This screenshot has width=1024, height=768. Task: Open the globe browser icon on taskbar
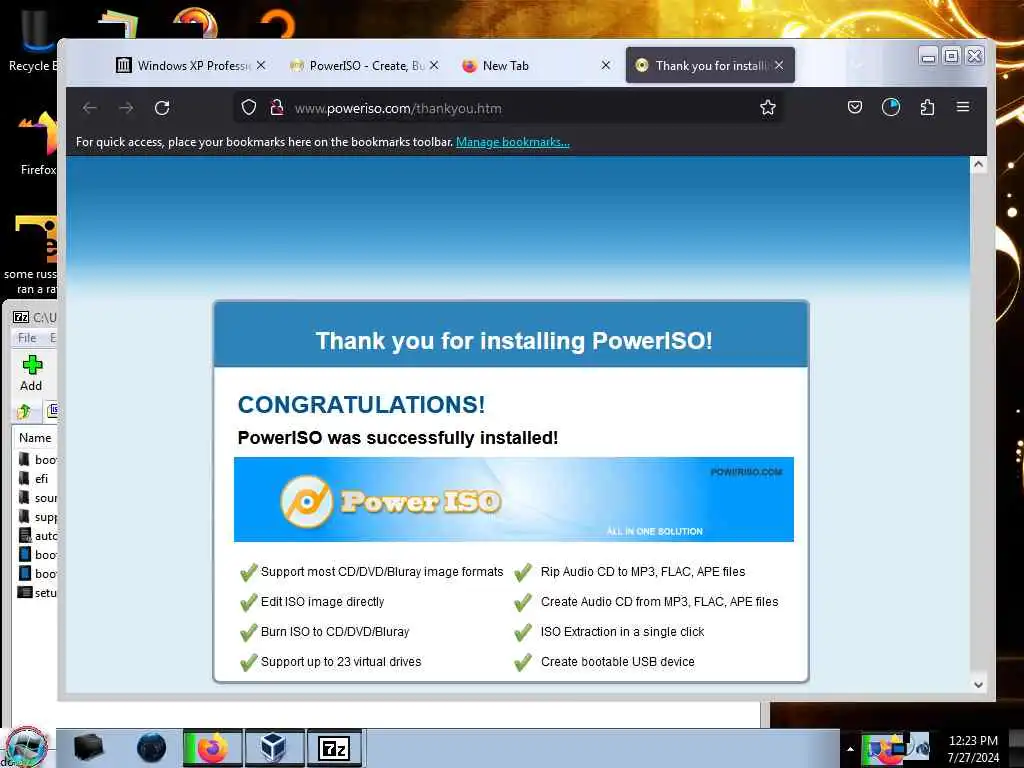(x=152, y=748)
